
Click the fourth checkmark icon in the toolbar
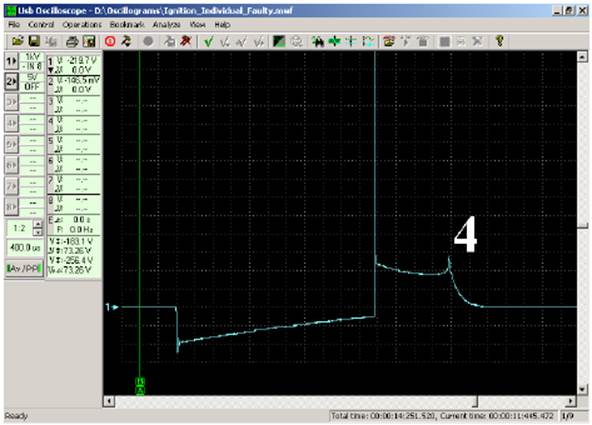(258, 41)
